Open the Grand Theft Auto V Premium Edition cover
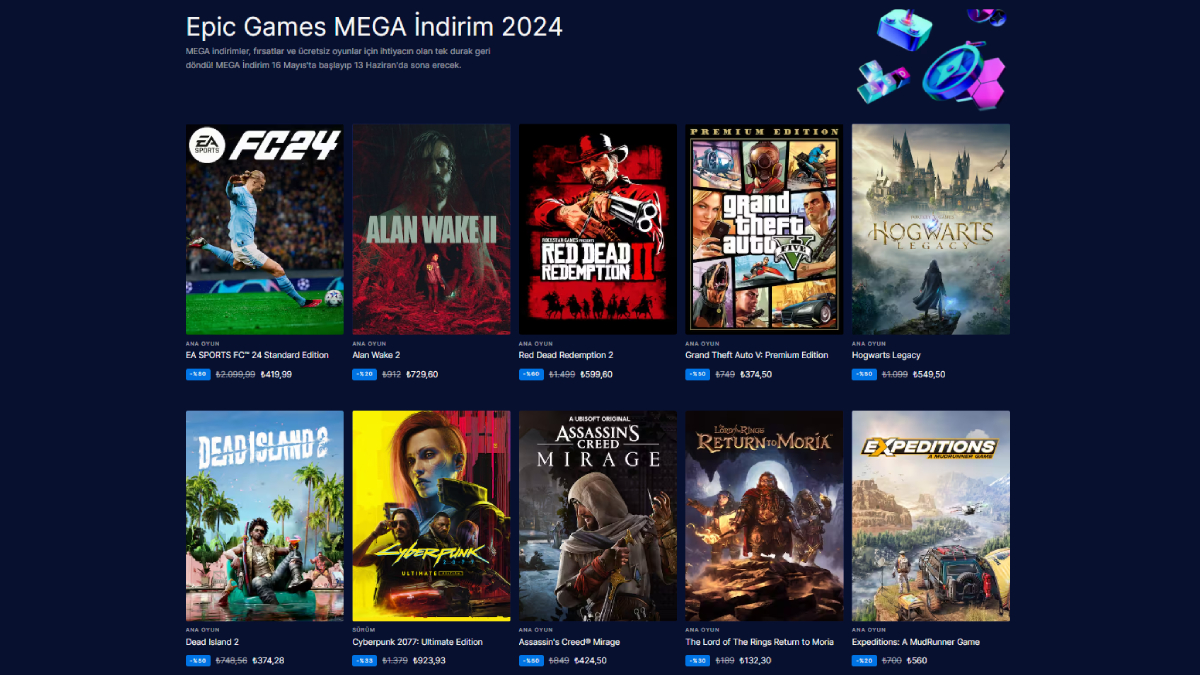The height and width of the screenshot is (675, 1200). pyautogui.click(x=764, y=229)
